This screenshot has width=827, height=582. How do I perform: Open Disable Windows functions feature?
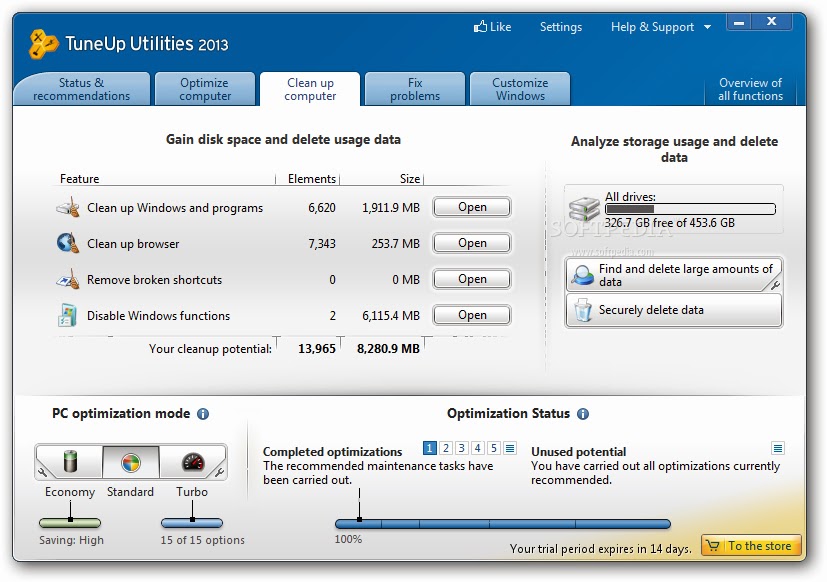(472, 314)
